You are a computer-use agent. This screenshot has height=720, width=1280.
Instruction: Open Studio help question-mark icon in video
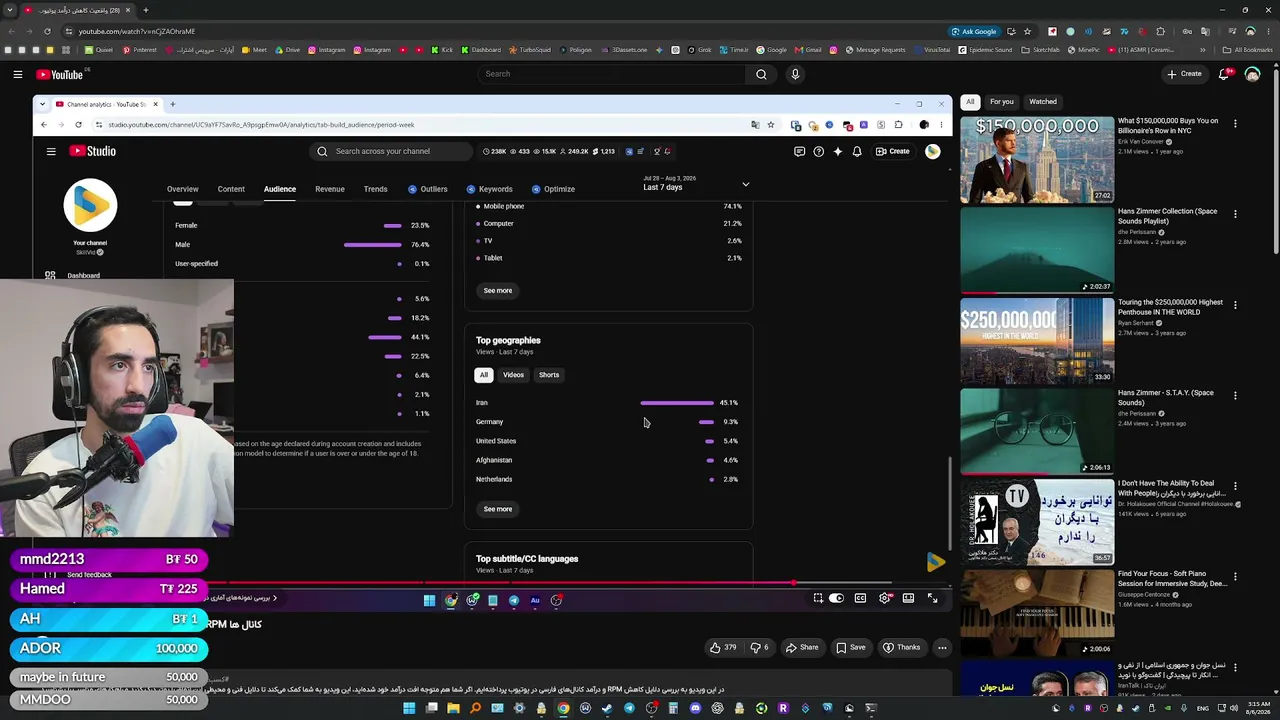[819, 151]
